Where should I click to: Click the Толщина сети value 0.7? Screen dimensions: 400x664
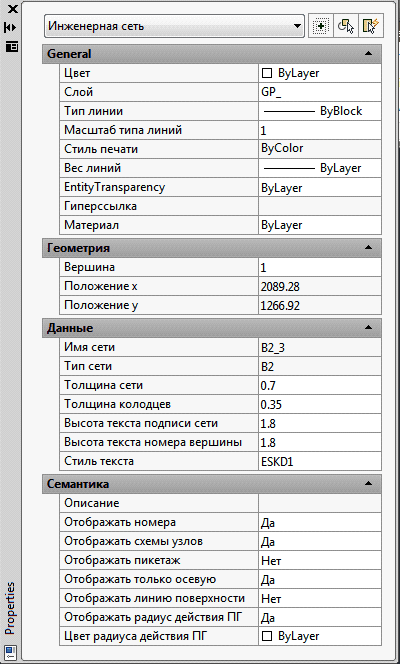(x=320, y=385)
